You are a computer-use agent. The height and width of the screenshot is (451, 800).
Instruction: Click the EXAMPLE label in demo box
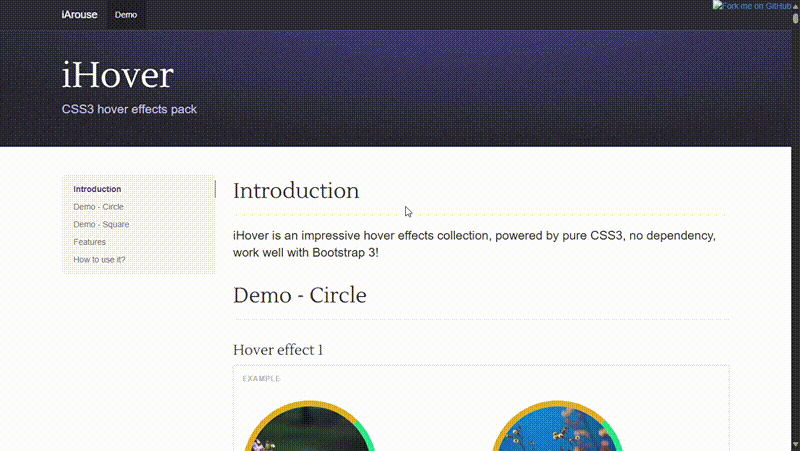point(261,379)
